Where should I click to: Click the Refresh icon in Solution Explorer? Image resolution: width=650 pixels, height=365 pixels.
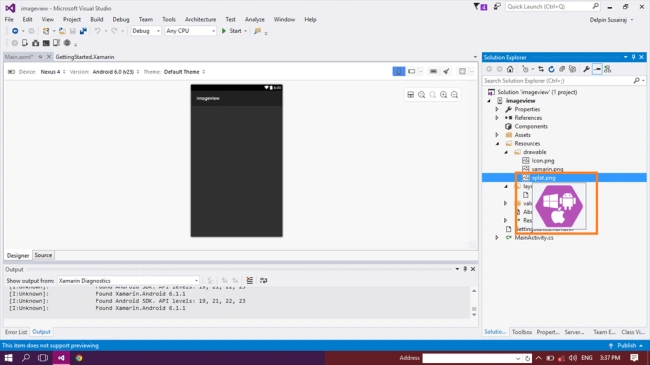click(551, 69)
